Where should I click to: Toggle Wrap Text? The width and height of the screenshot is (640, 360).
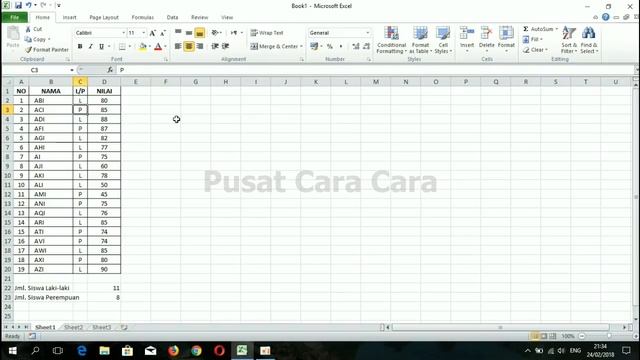267,33
